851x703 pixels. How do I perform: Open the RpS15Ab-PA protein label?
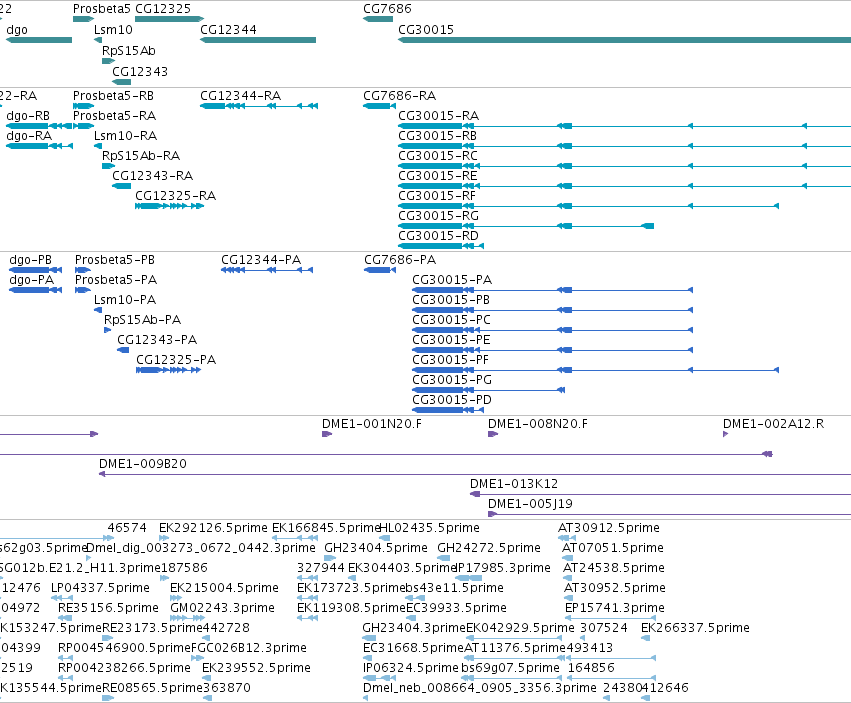click(x=142, y=320)
